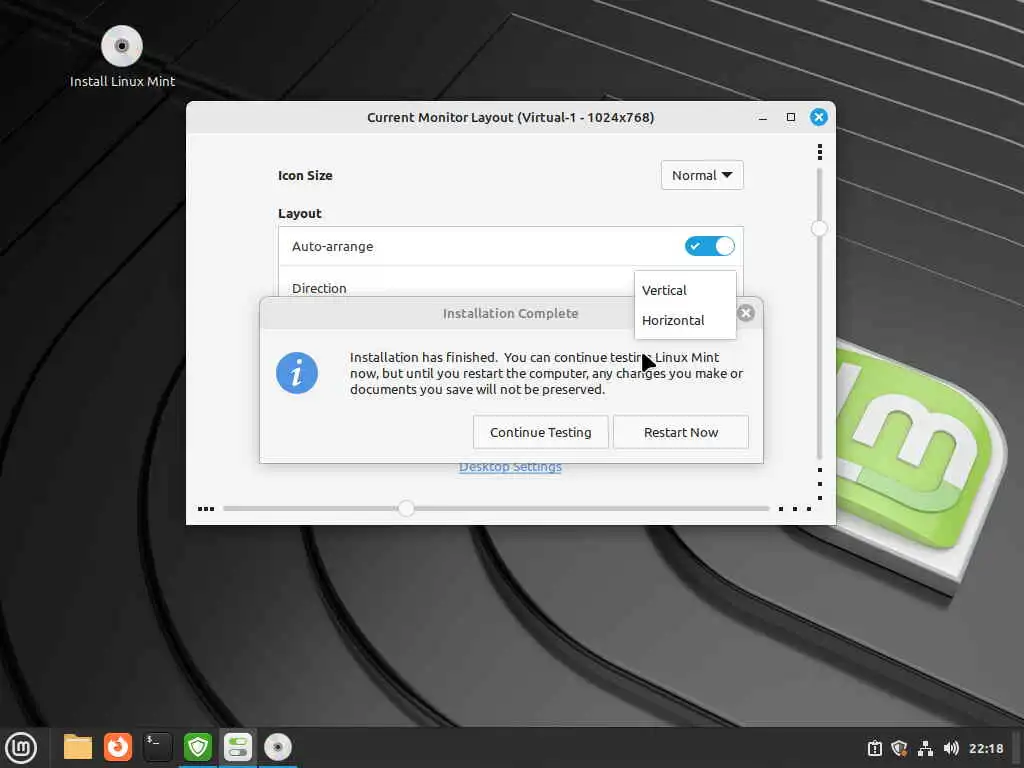Switch to the Desktop settings taskbar window

coord(238,747)
